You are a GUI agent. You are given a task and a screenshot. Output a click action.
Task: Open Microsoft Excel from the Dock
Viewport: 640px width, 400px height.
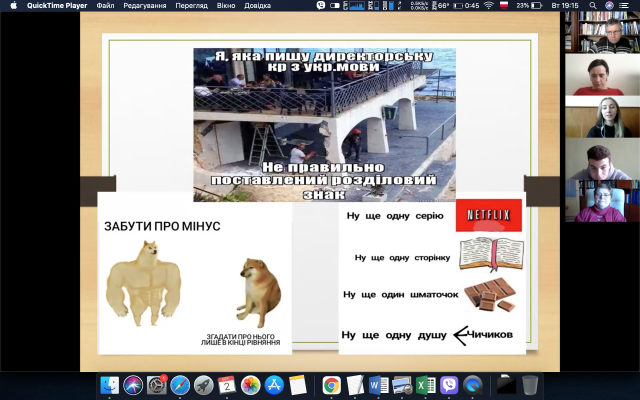pyautogui.click(x=426, y=385)
